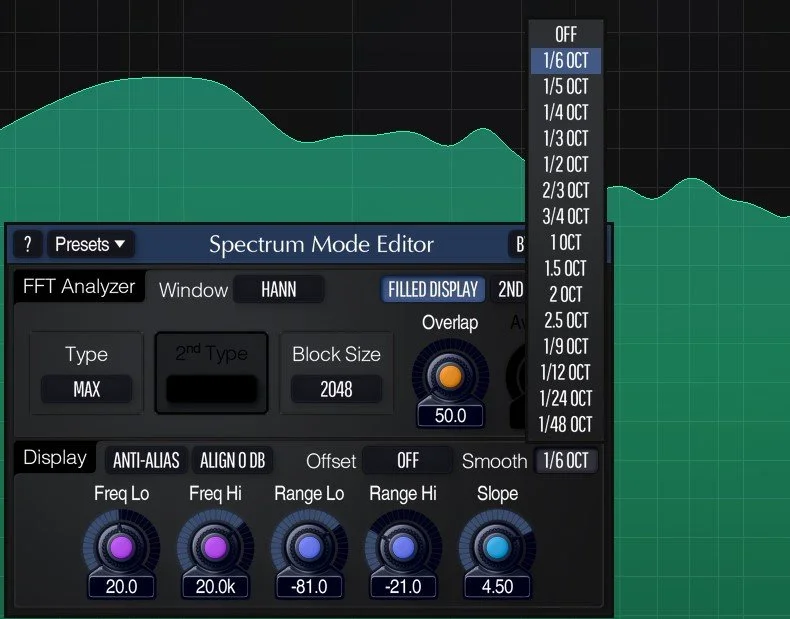The height and width of the screenshot is (619, 790).
Task: Click the blue Range Hi knob
Action: [403, 547]
